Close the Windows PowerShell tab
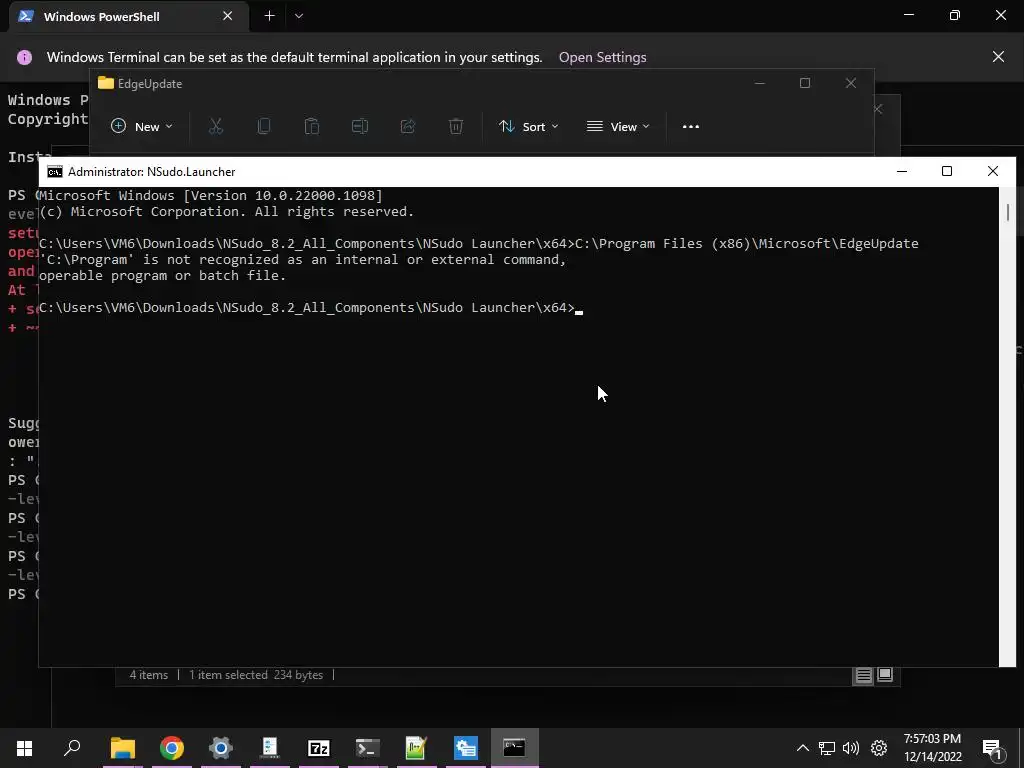The height and width of the screenshot is (768, 1024). coord(227,16)
